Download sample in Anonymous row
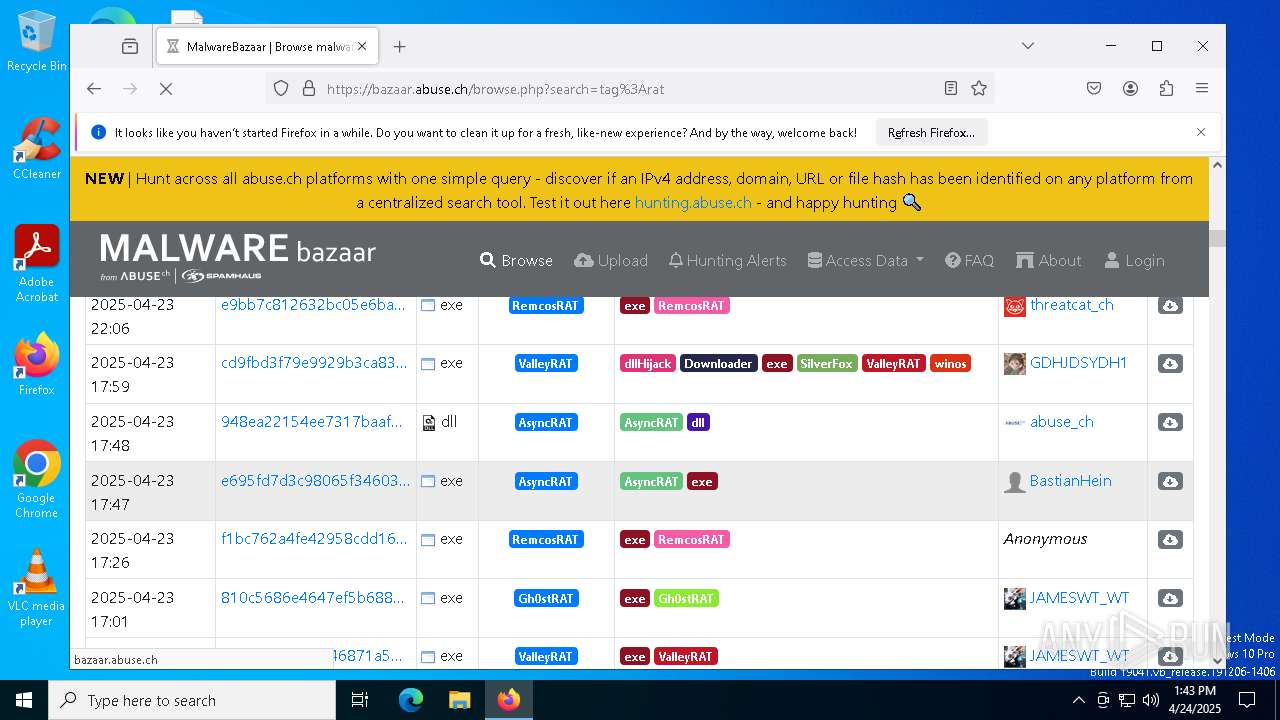 pyautogui.click(x=1170, y=540)
